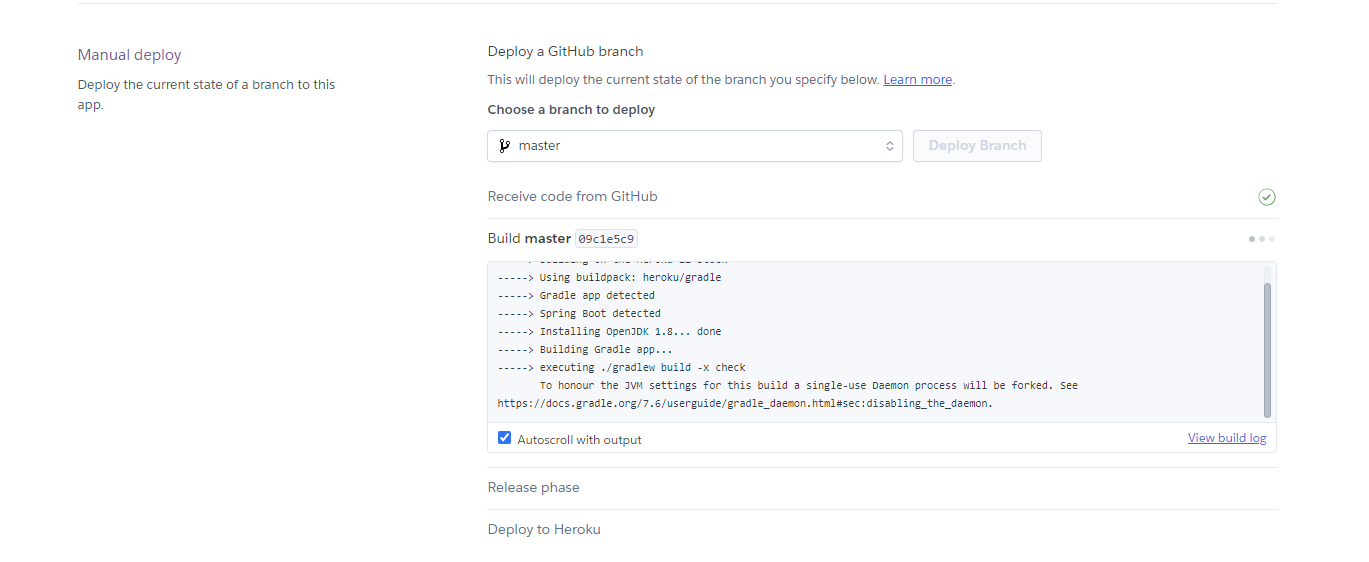
Task: Open the View build log link
Action: (1226, 438)
